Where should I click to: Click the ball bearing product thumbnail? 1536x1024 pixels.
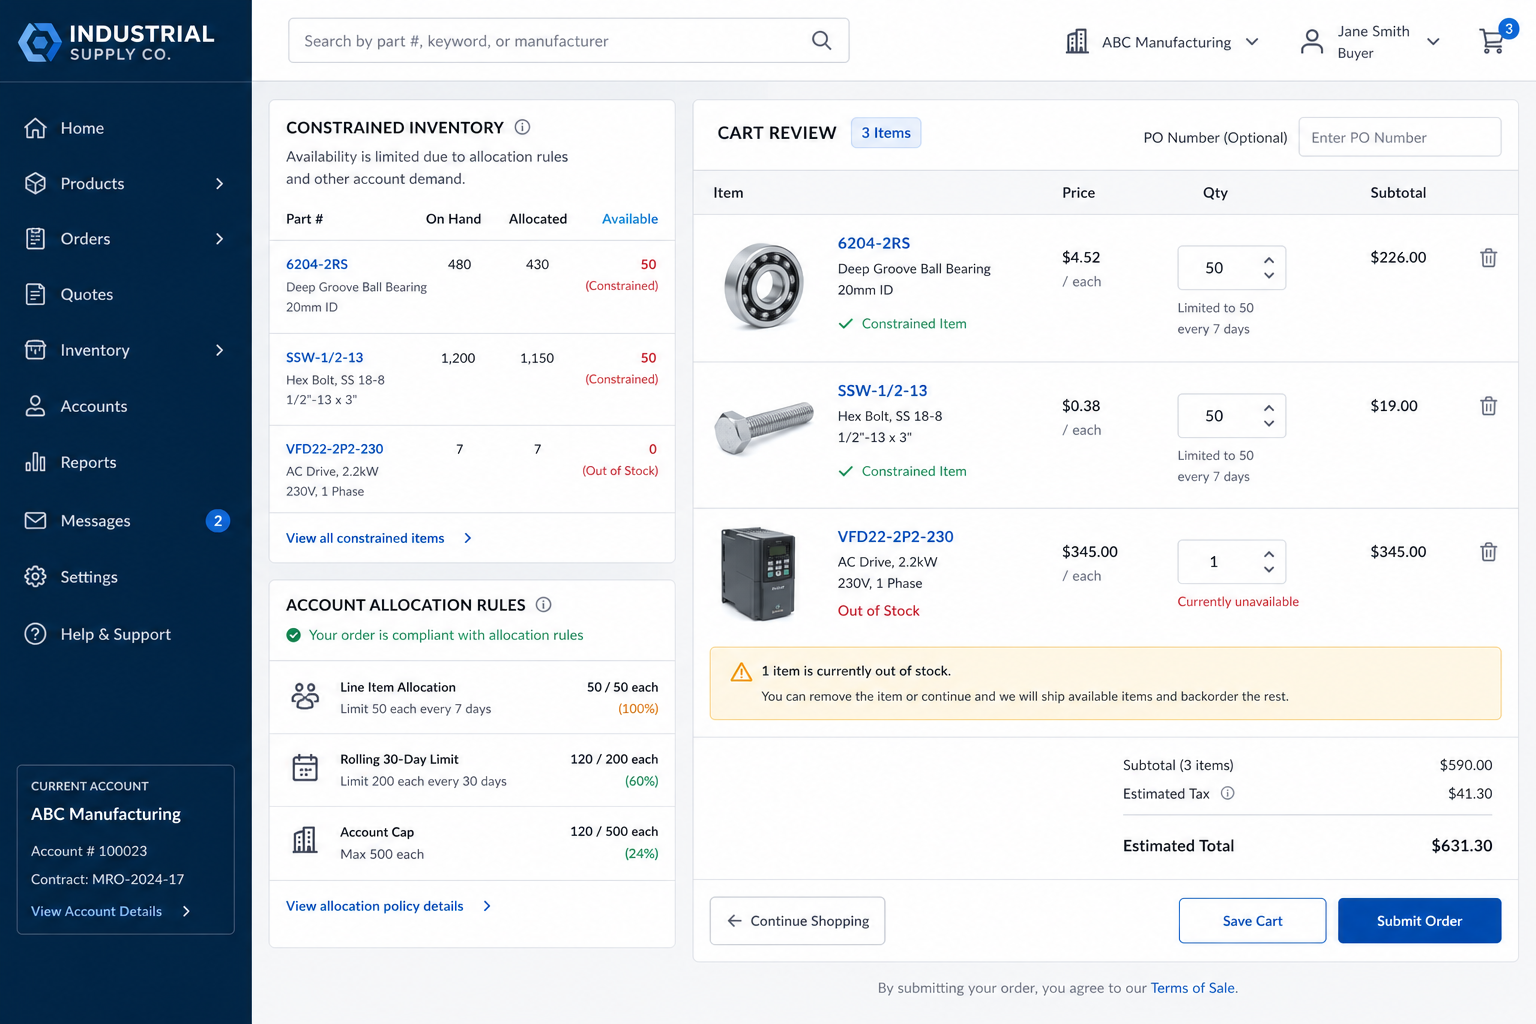click(765, 286)
